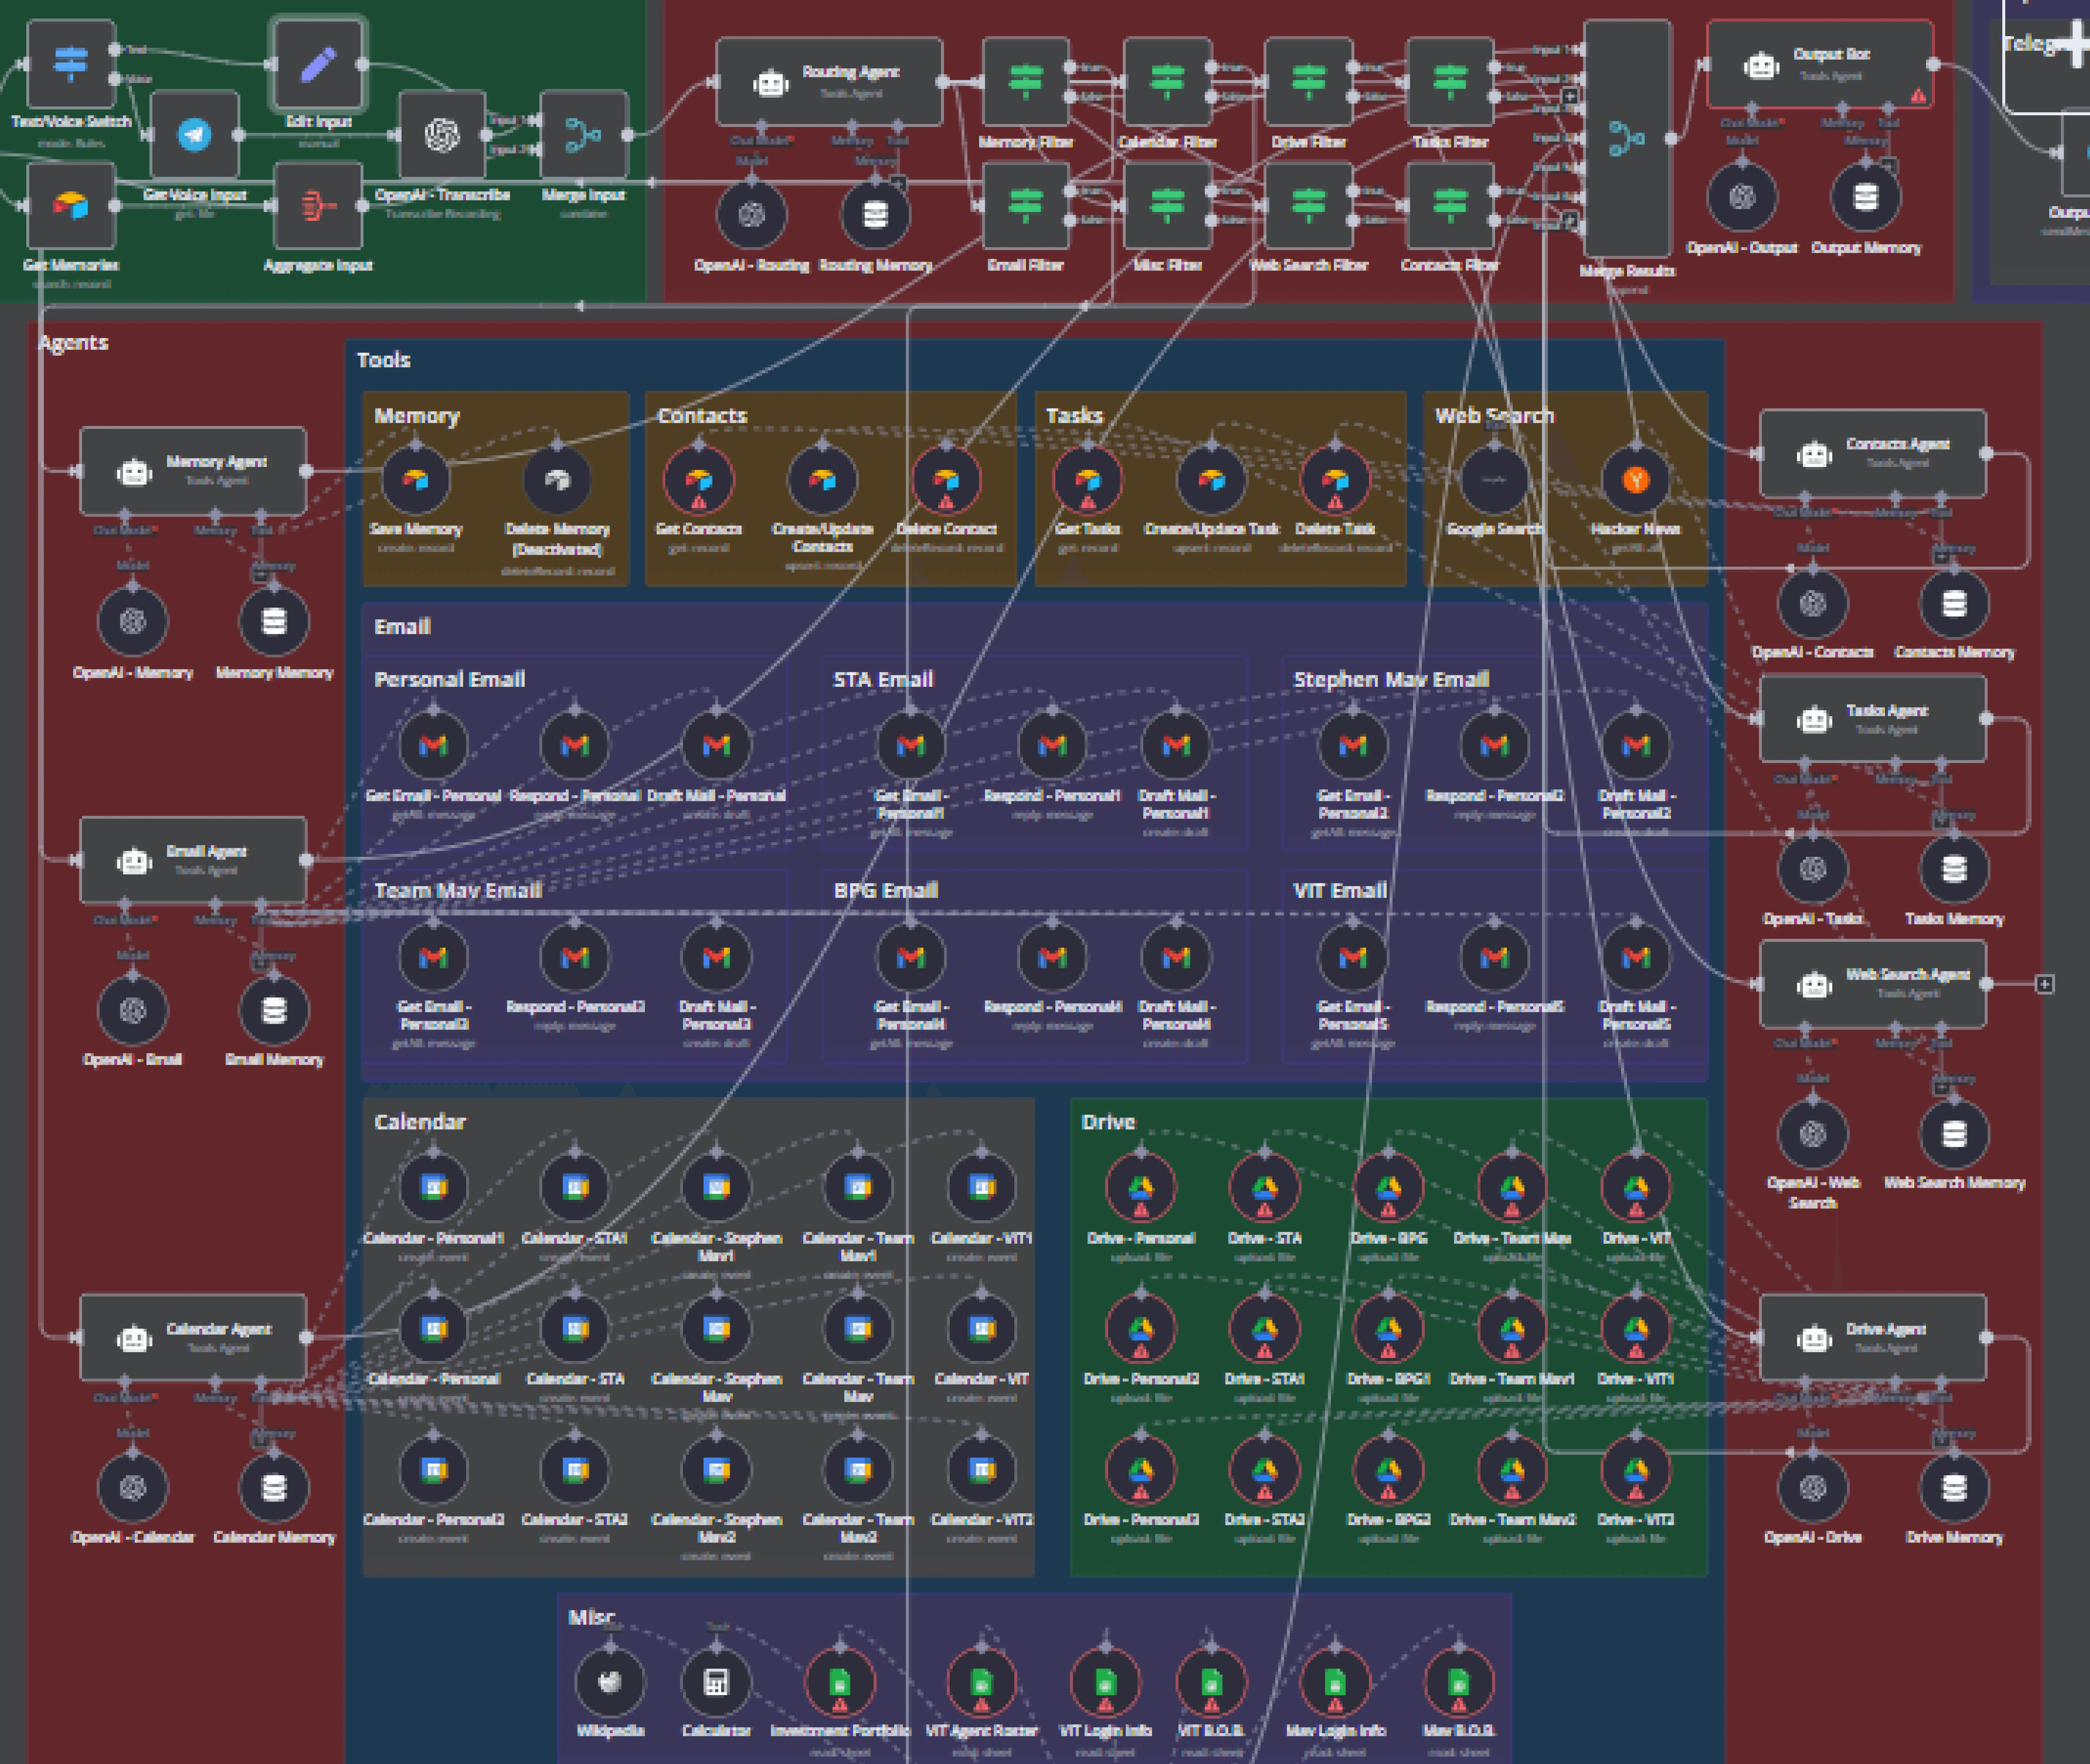This screenshot has height=1764, width=2090.
Task: Open the OpenAI - Transcribe node
Action: 442,135
